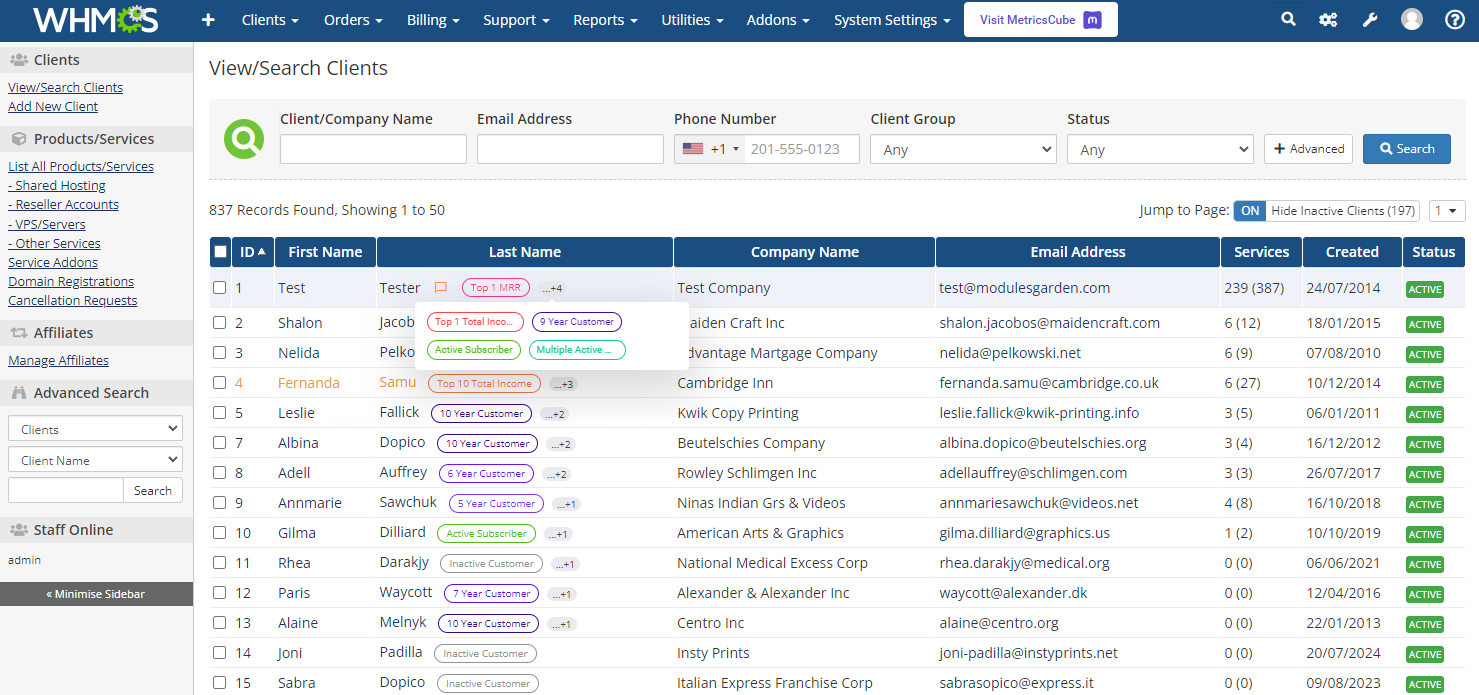The image size is (1479, 695).
Task: Open the Billing menu
Action: coord(433,19)
